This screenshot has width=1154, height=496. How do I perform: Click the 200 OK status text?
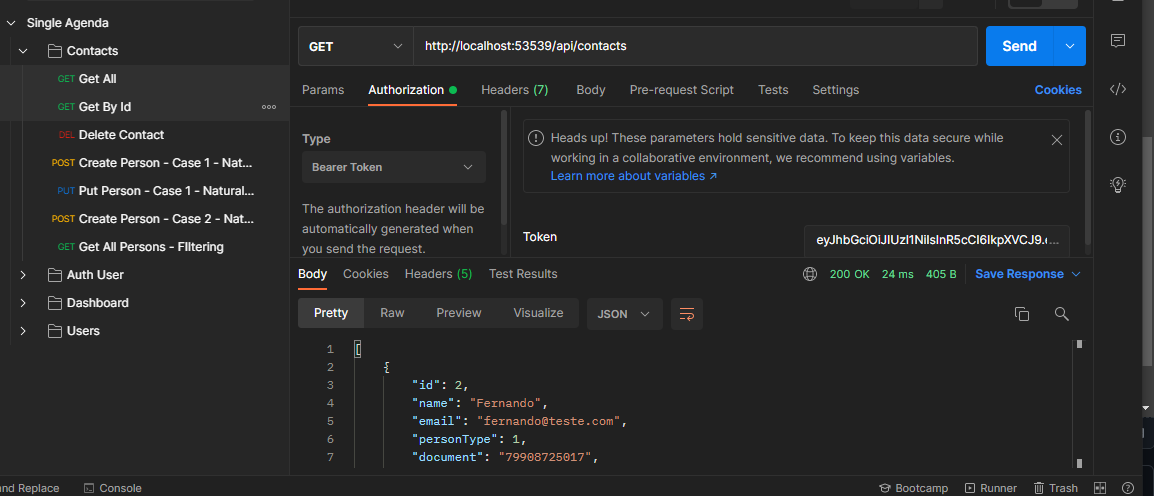pyautogui.click(x=849, y=274)
